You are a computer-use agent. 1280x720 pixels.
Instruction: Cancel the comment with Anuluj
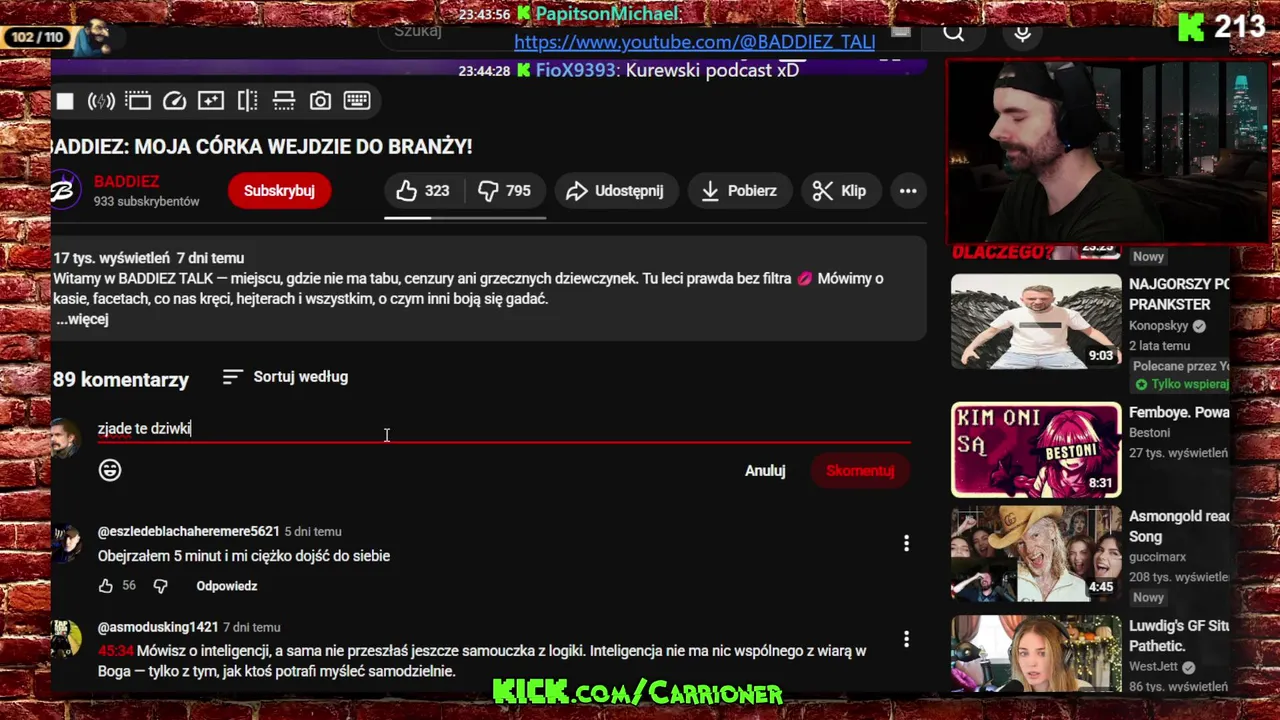765,471
